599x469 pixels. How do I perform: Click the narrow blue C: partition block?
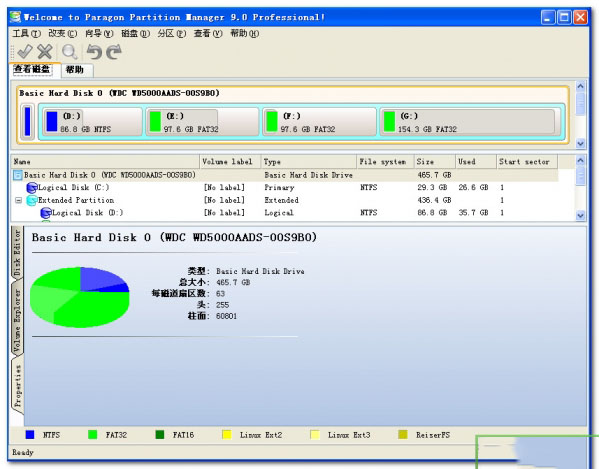(28, 121)
